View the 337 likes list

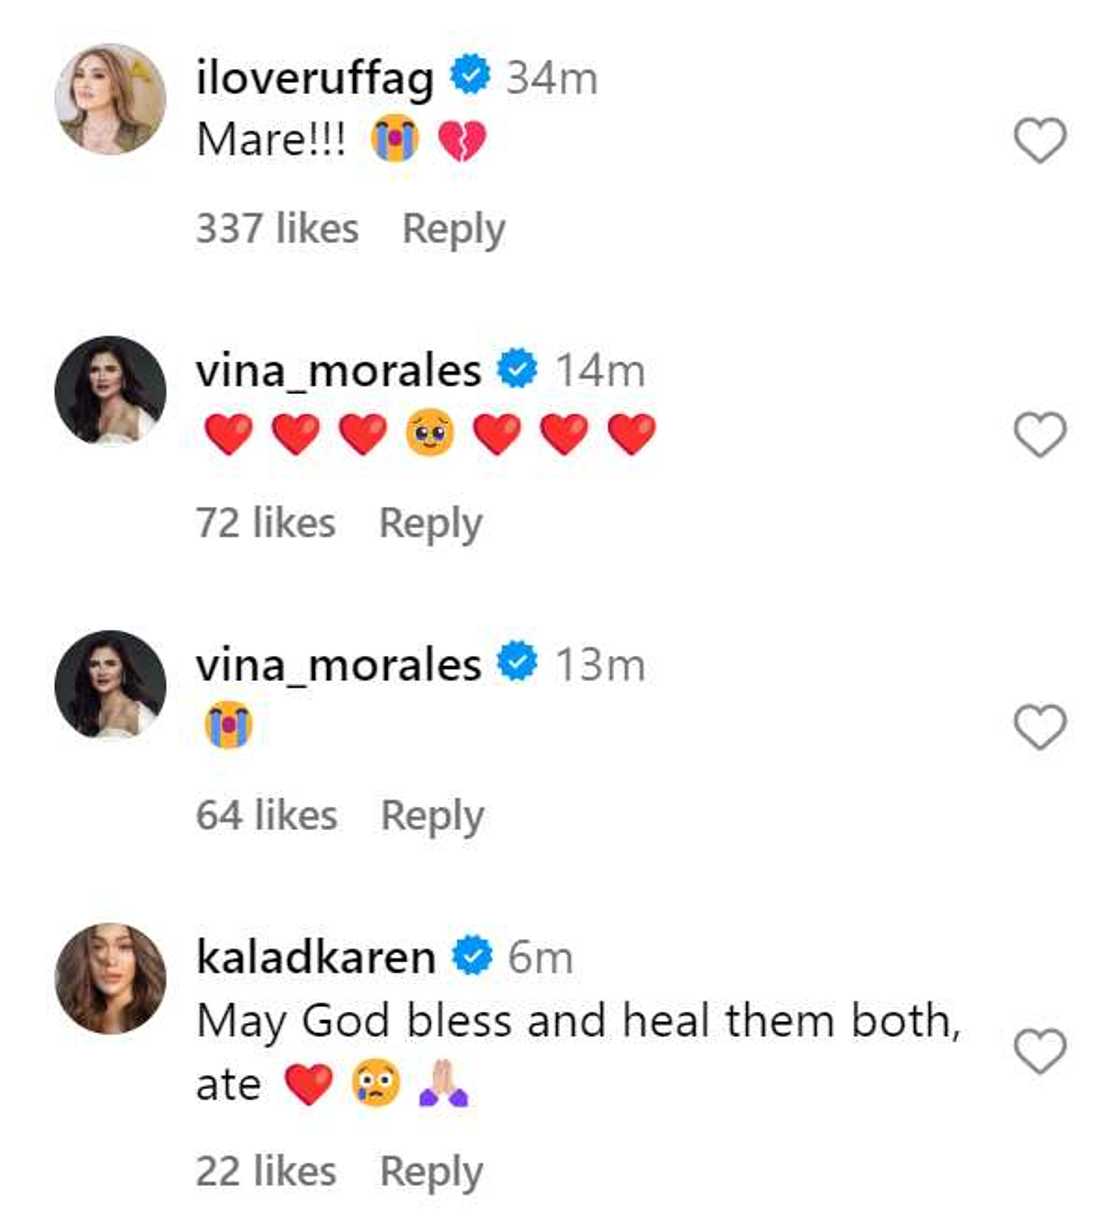click(277, 229)
